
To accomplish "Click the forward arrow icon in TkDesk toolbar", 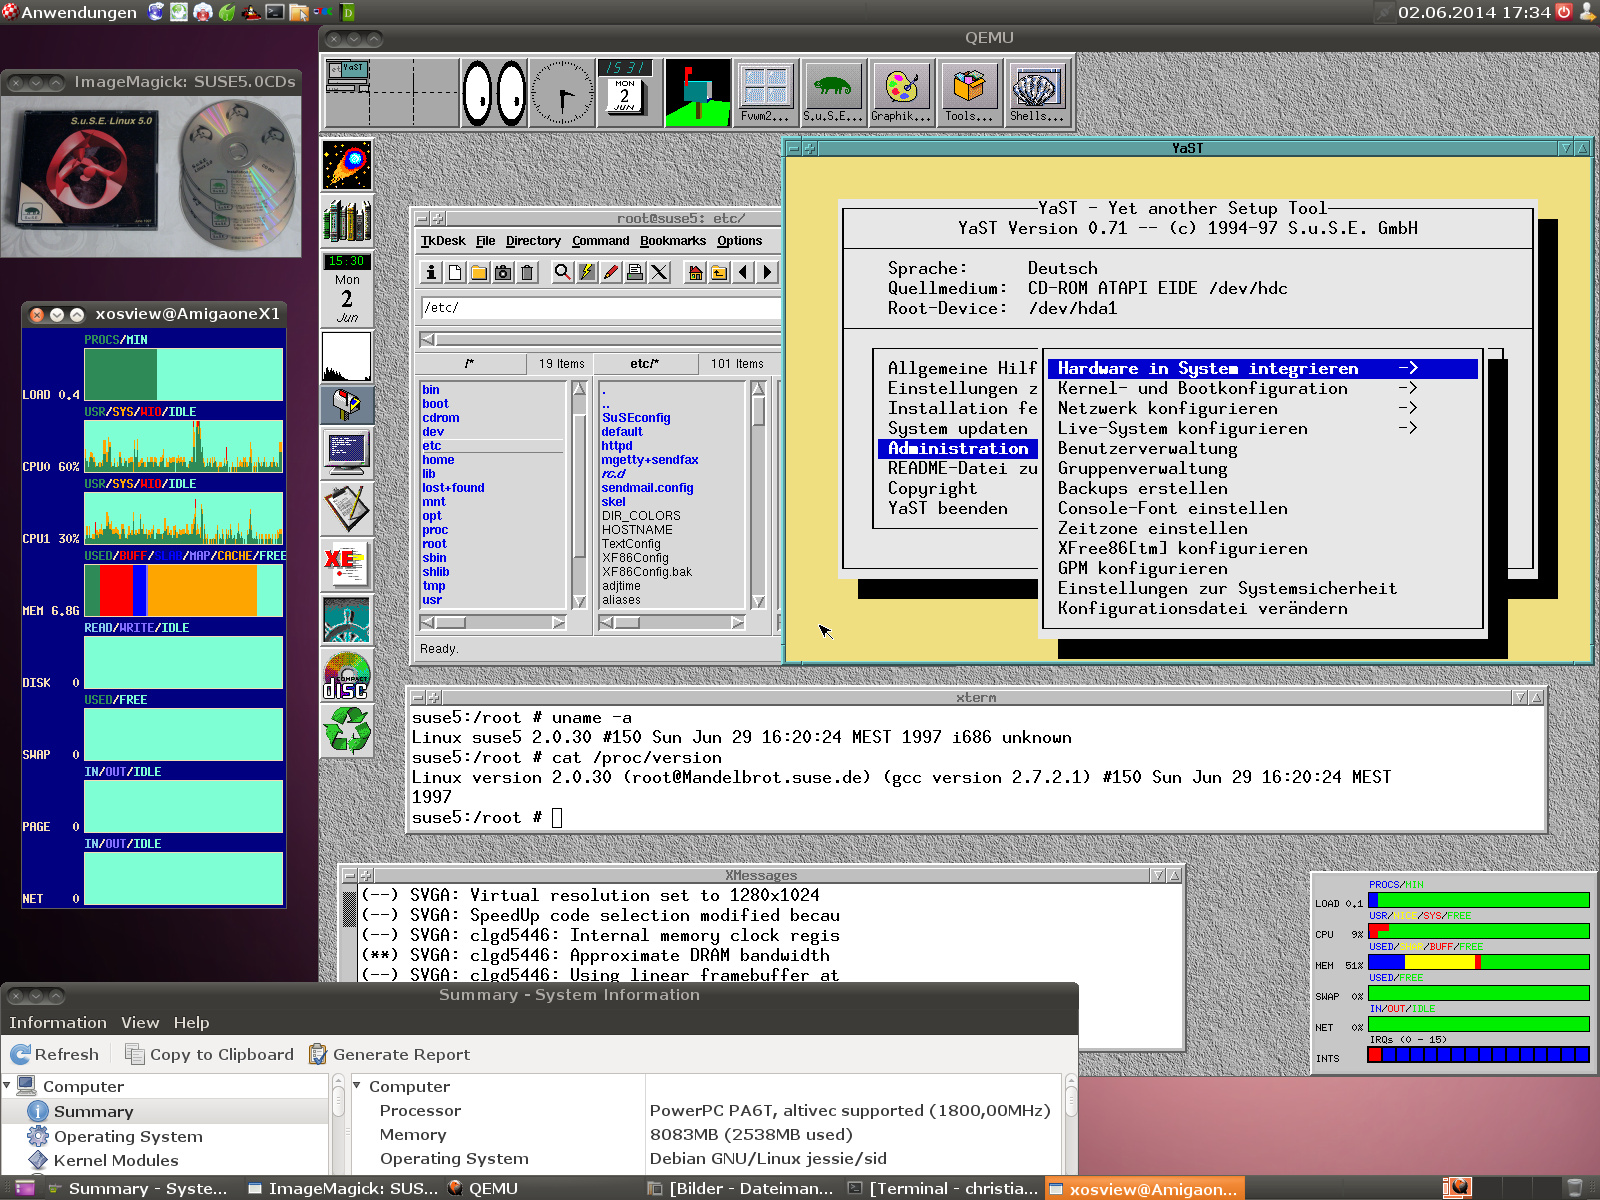I will point(767,272).
